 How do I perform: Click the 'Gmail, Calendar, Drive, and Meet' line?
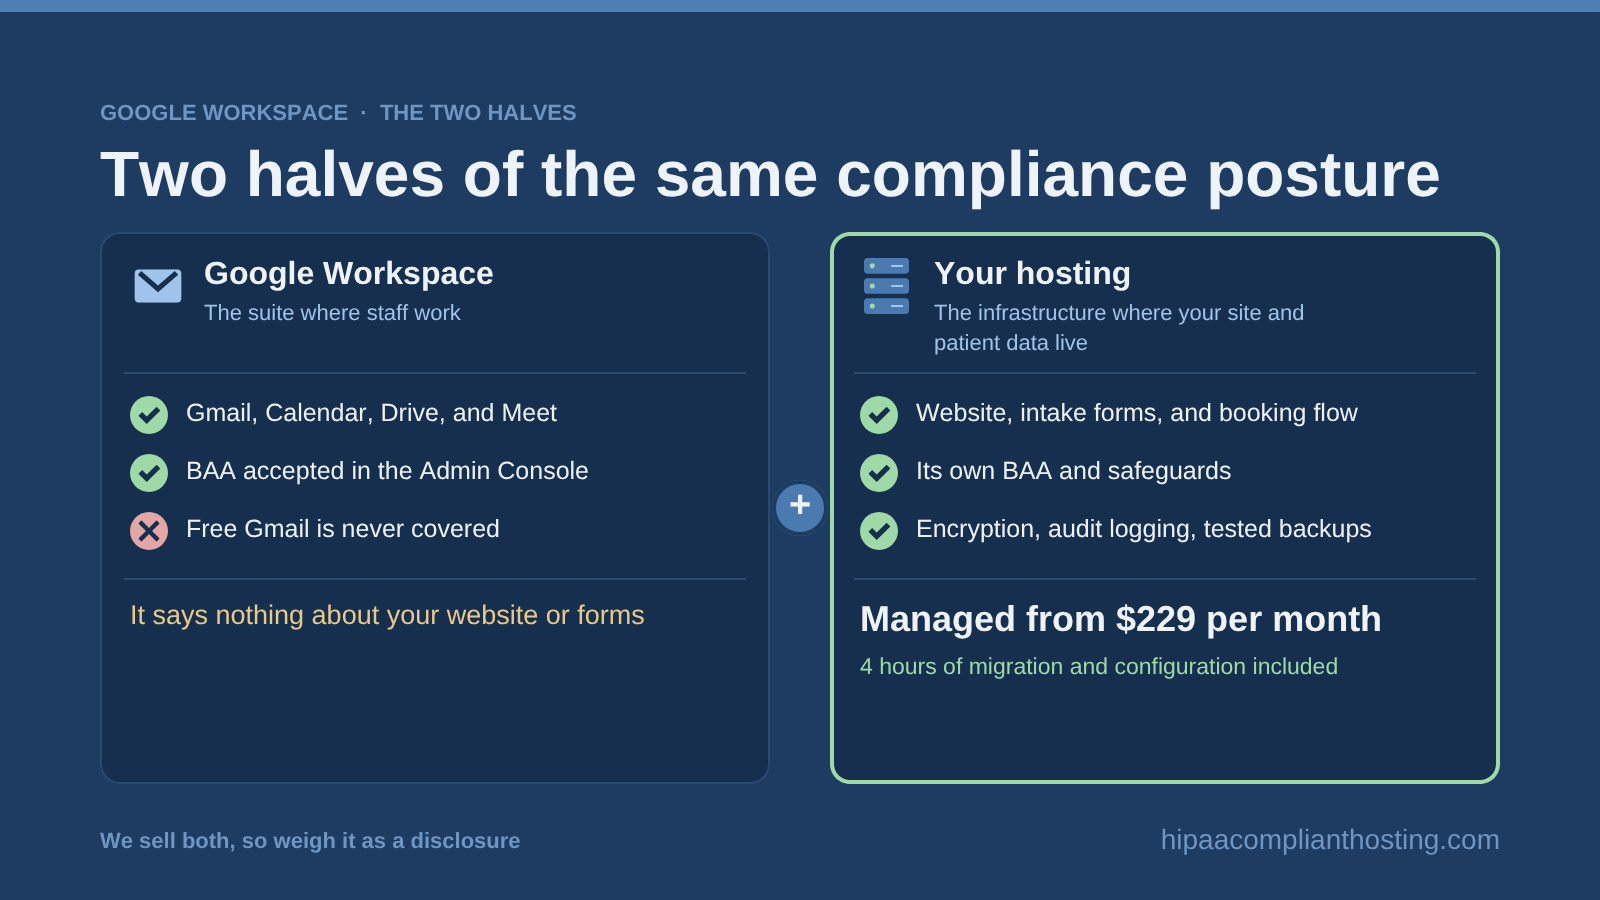371,413
